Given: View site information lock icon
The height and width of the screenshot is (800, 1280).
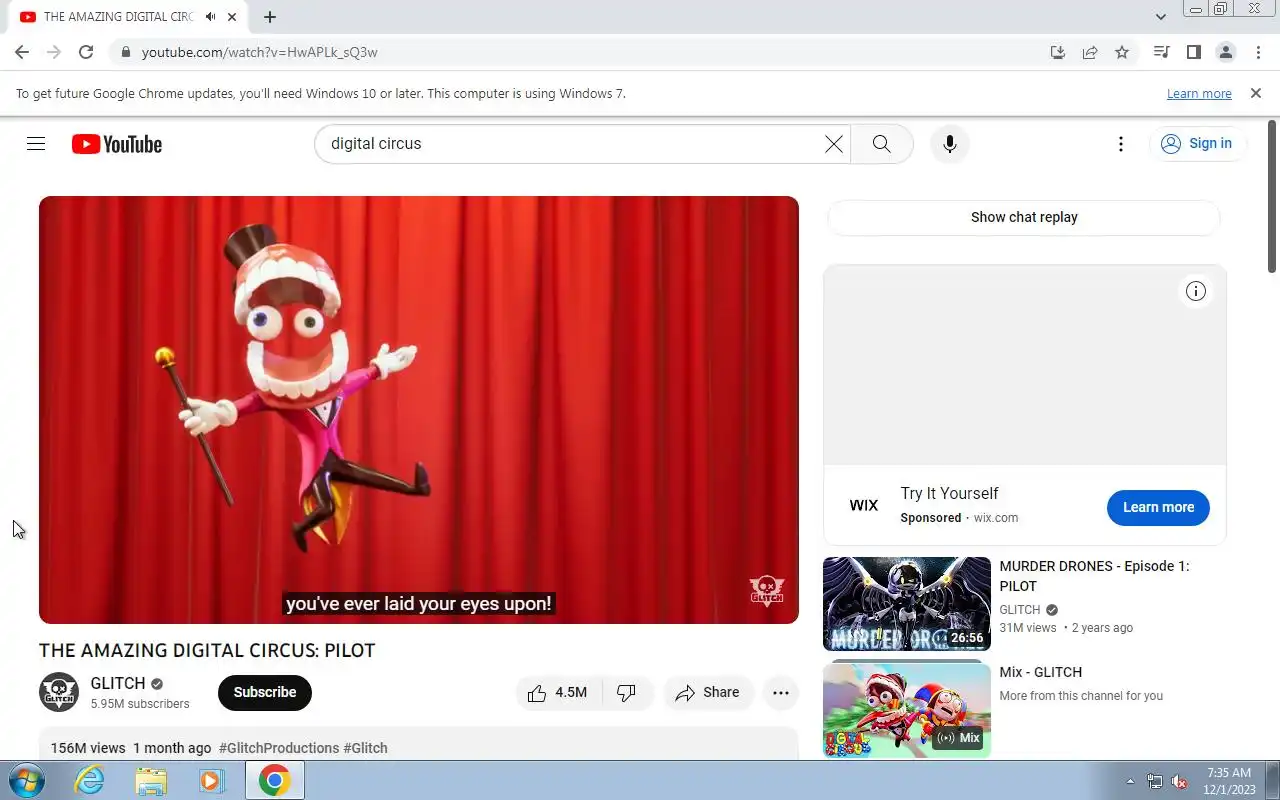Looking at the screenshot, I should (x=125, y=52).
